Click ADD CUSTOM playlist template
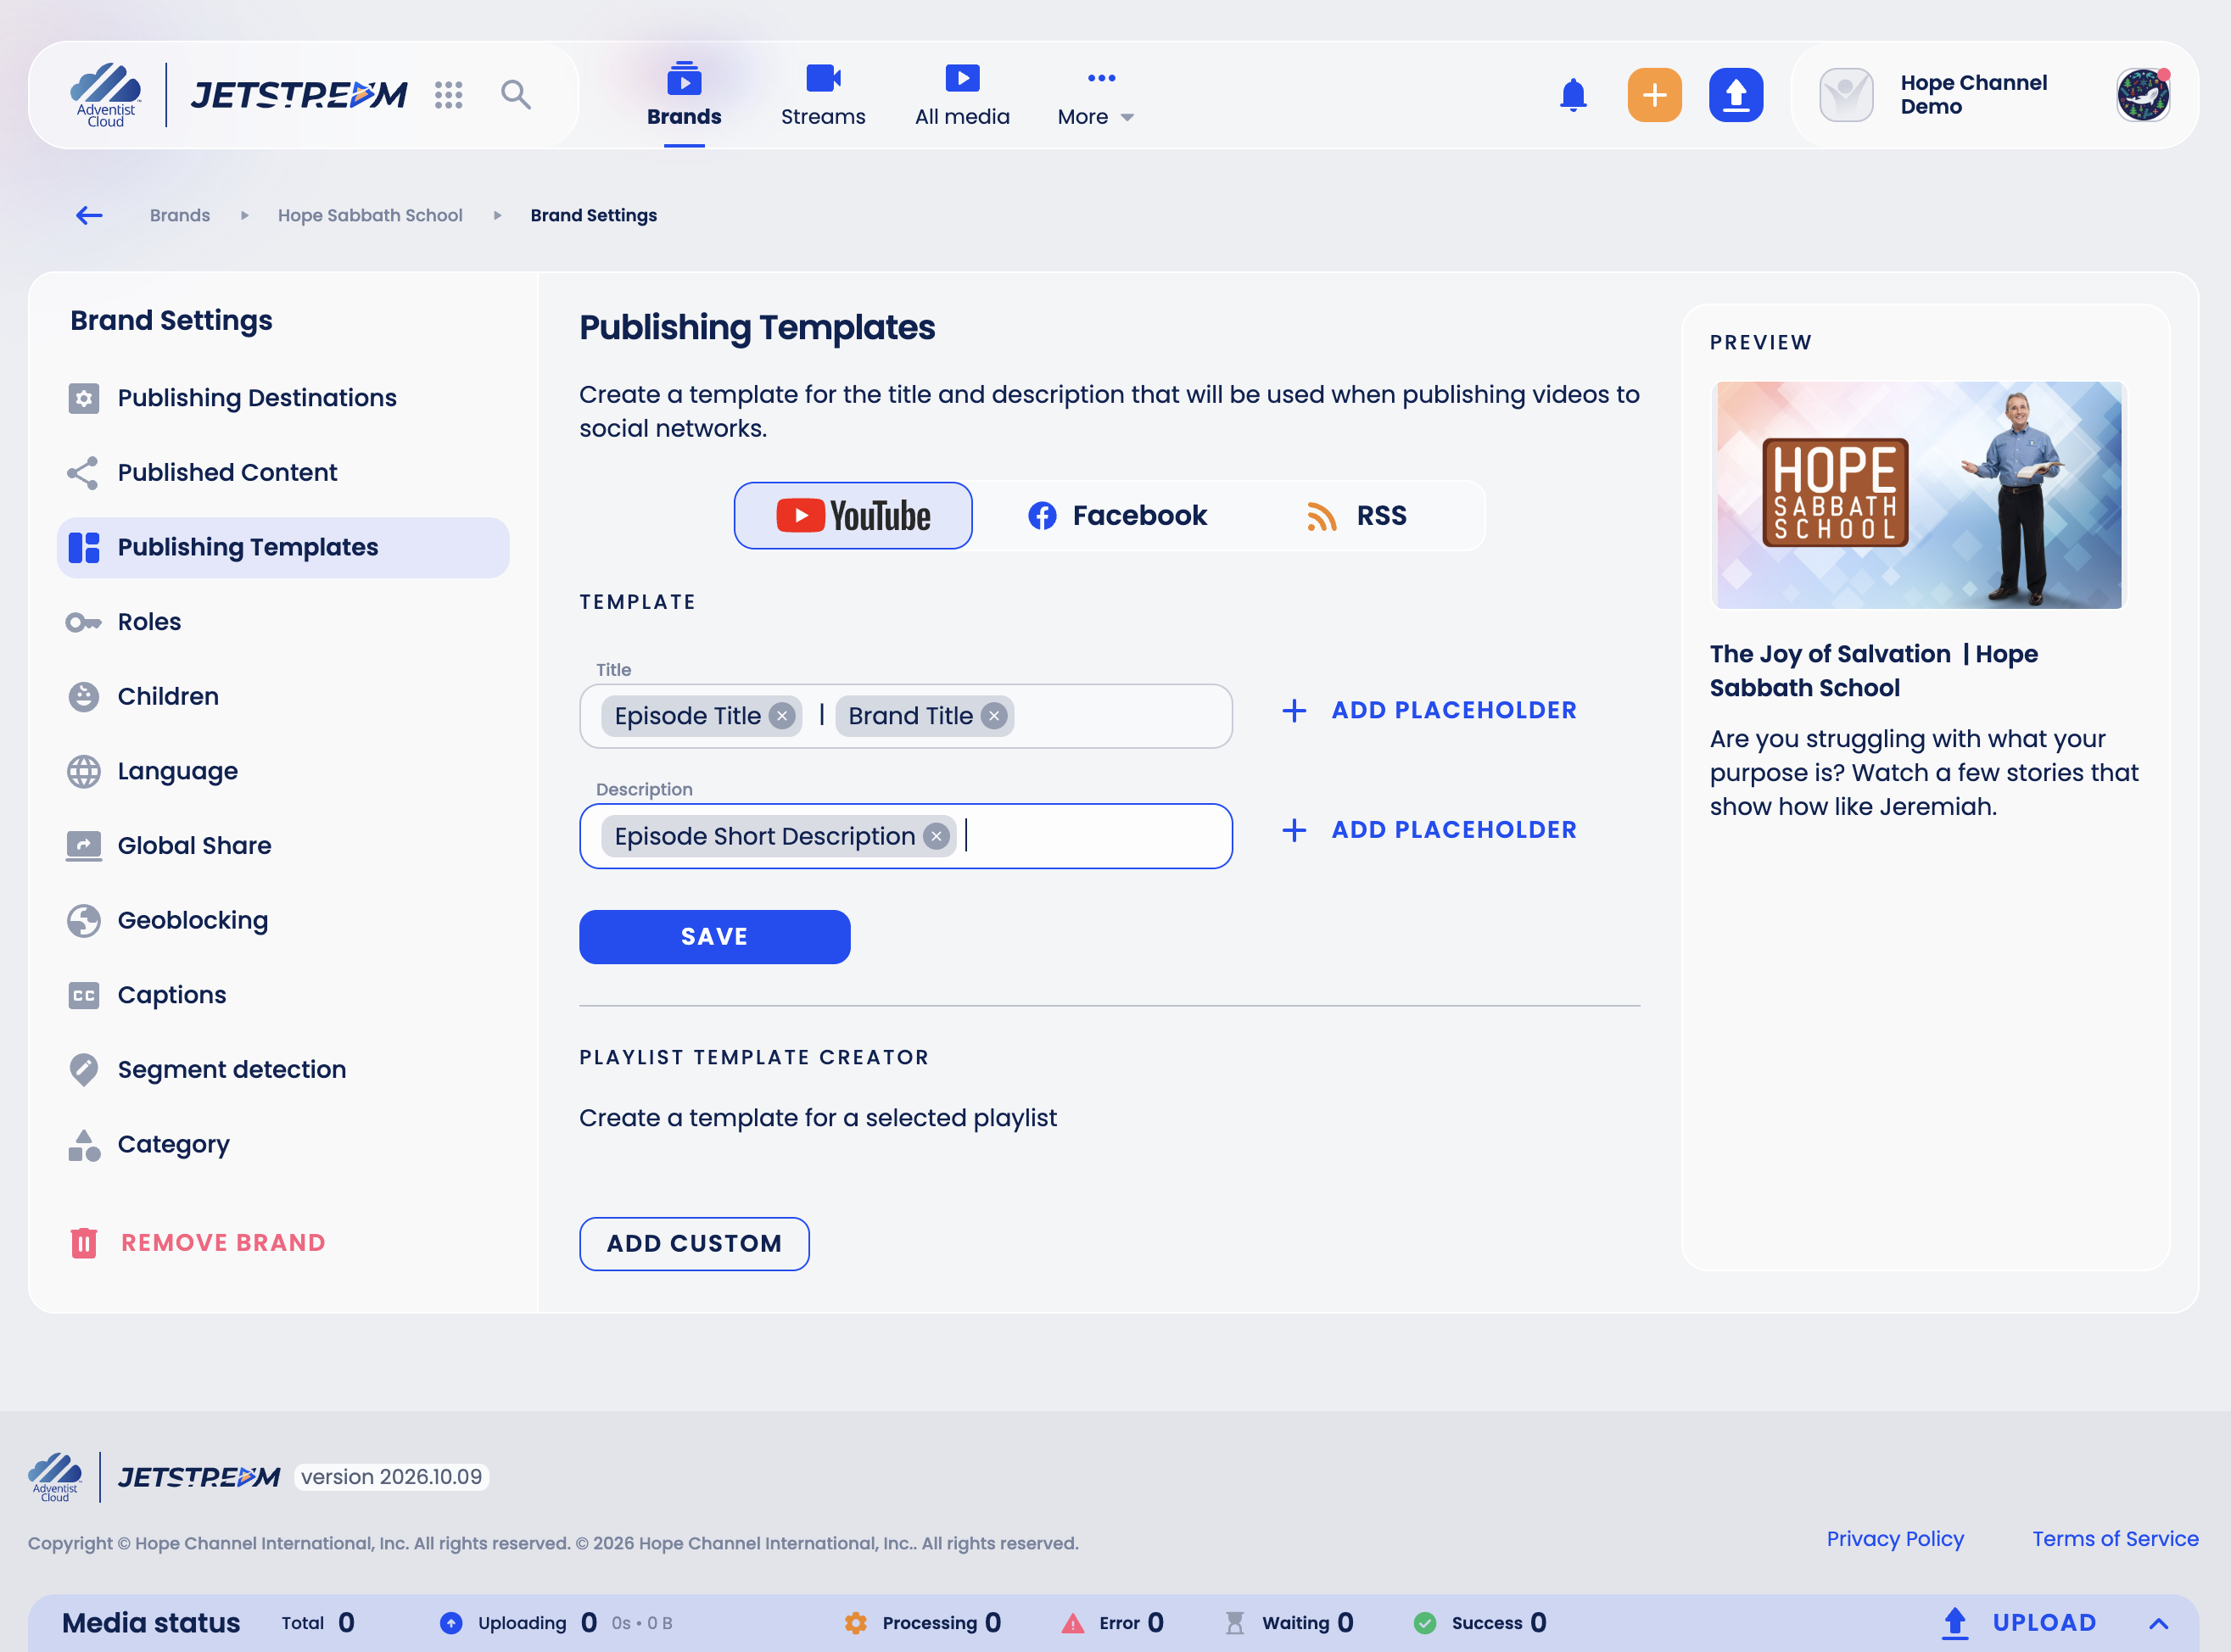The width and height of the screenshot is (2231, 1652). (x=694, y=1244)
